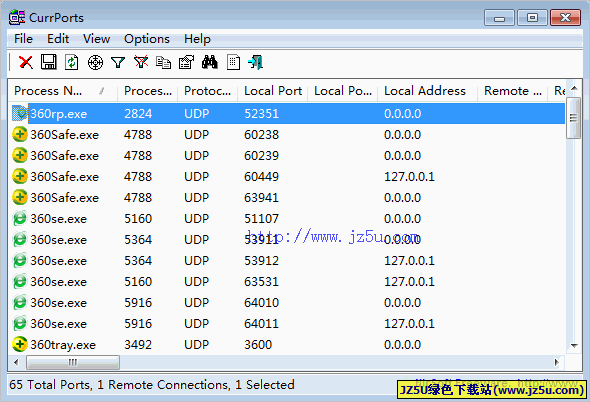Viewport: 590px width, 402px height.
Task: Click the HTML report page icon
Action: (233, 62)
